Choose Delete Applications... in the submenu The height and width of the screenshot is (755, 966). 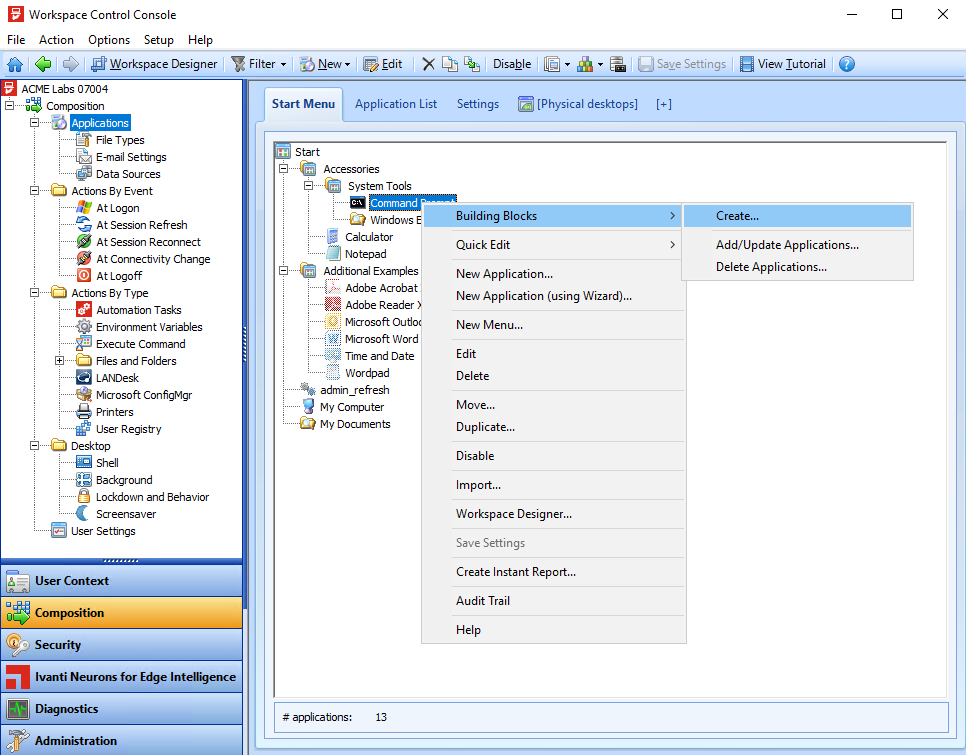[x=797, y=267]
